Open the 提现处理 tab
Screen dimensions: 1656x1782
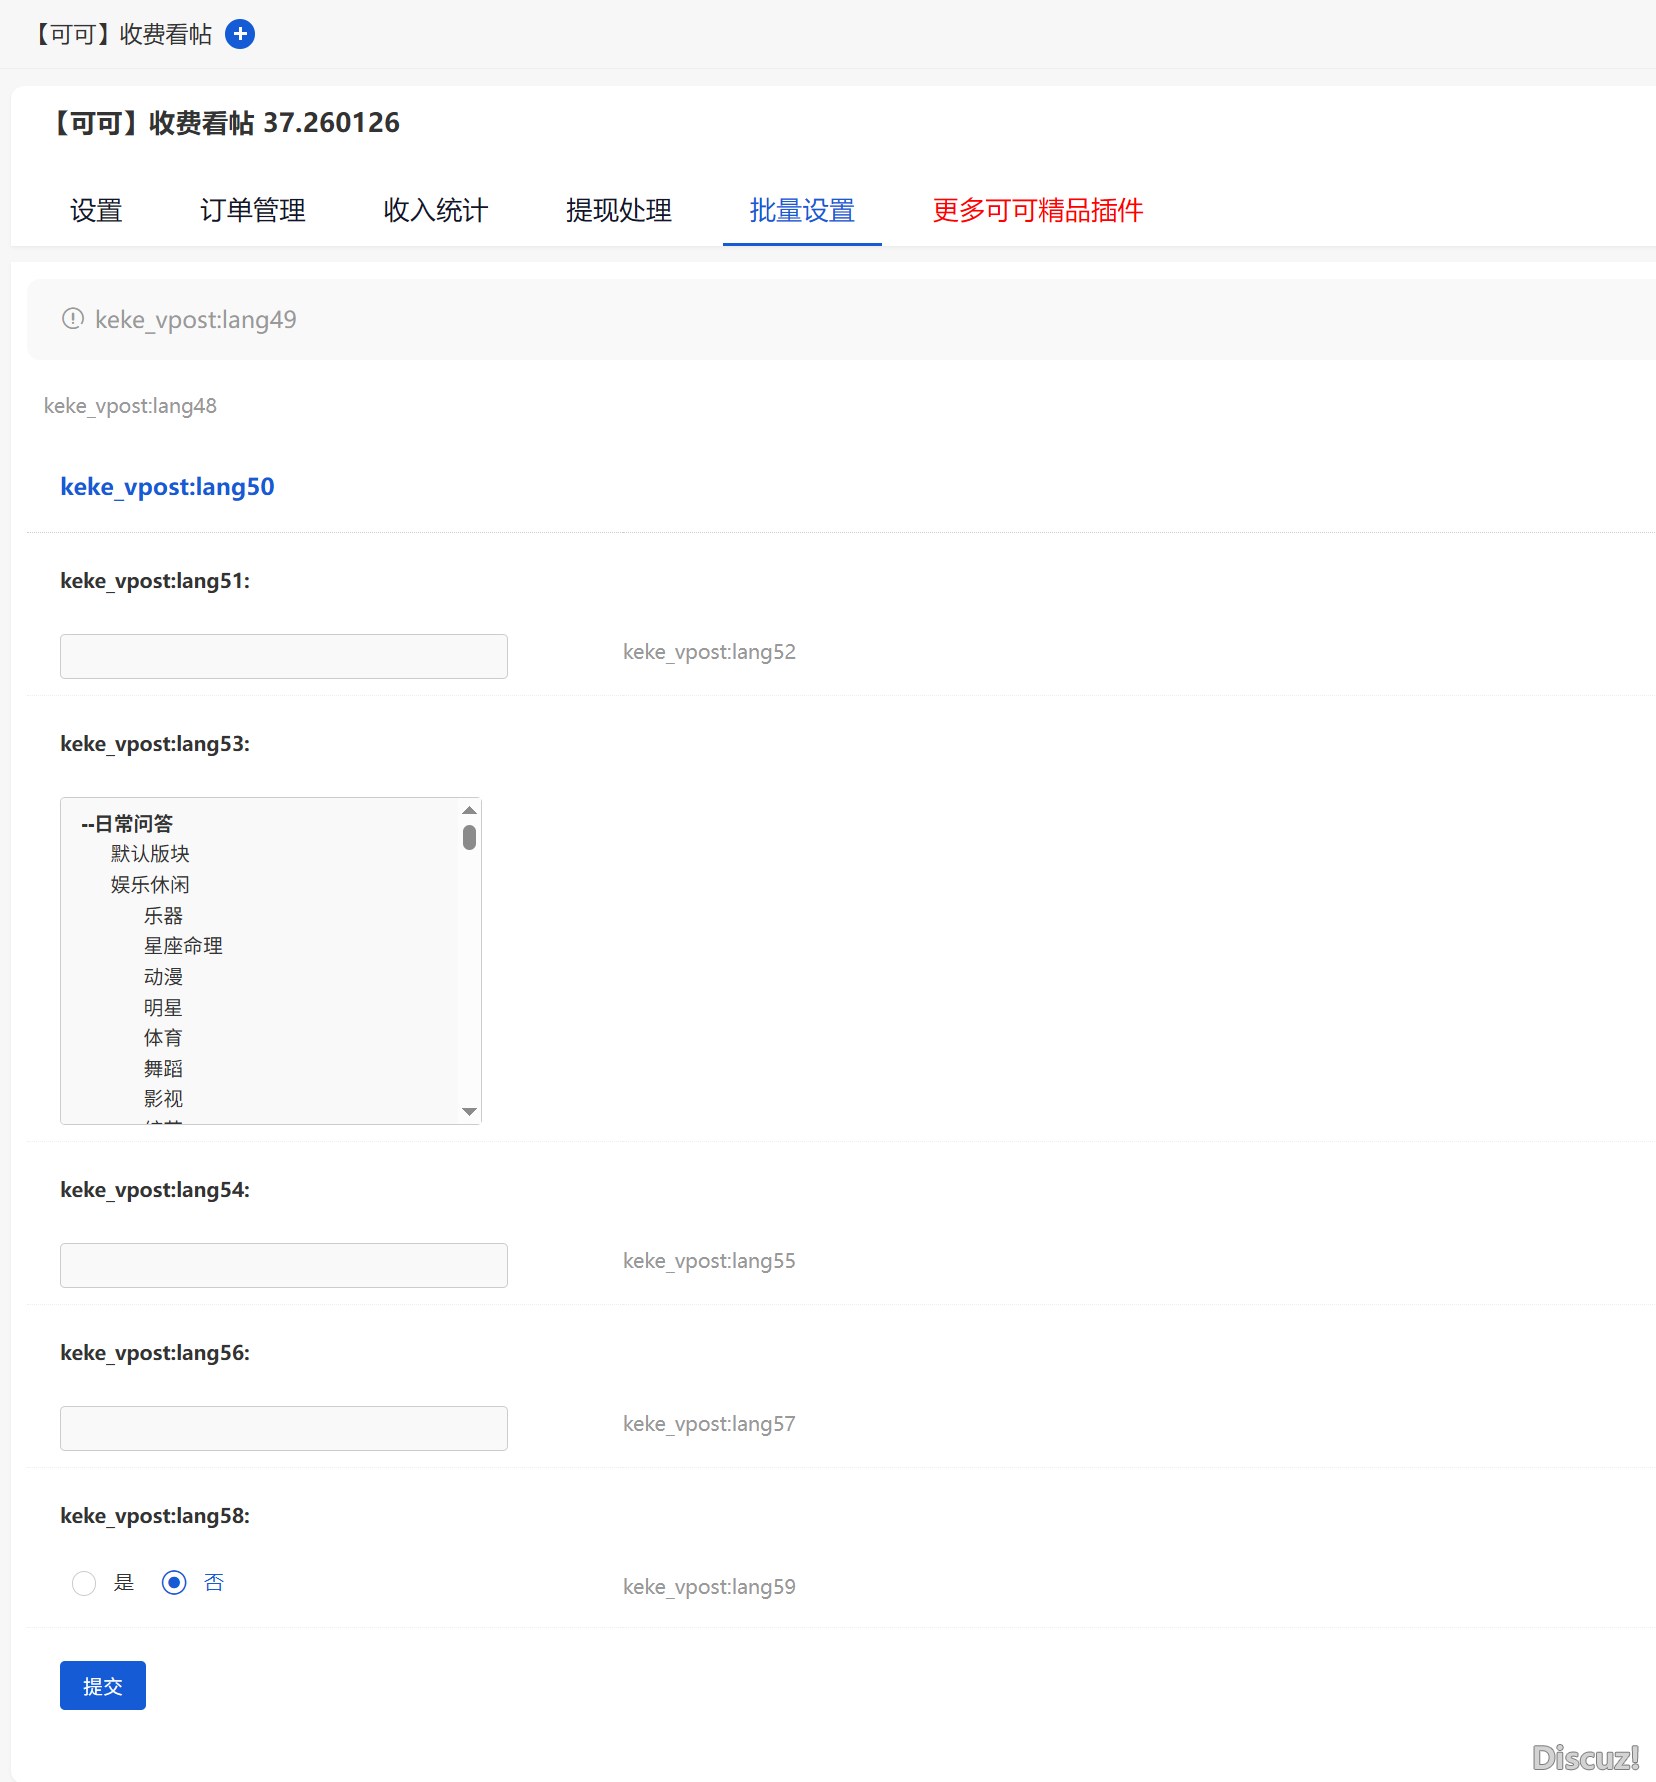(x=619, y=210)
